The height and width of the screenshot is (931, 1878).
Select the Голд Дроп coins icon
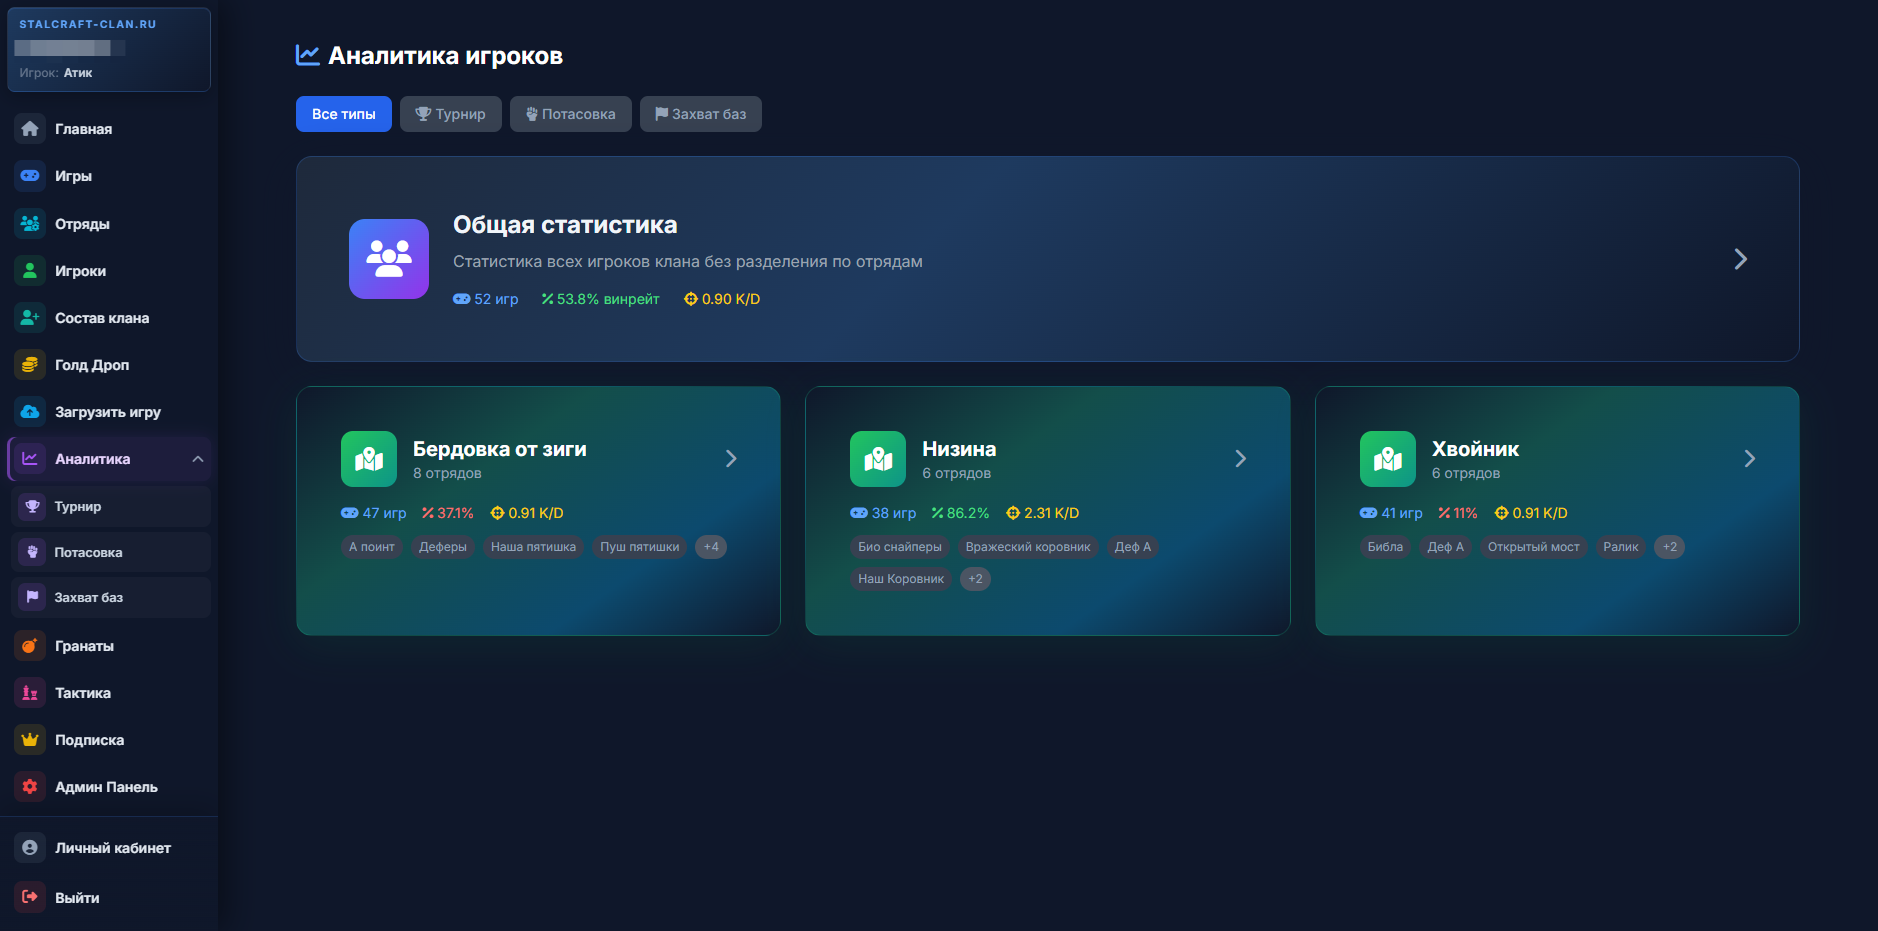[x=30, y=365]
